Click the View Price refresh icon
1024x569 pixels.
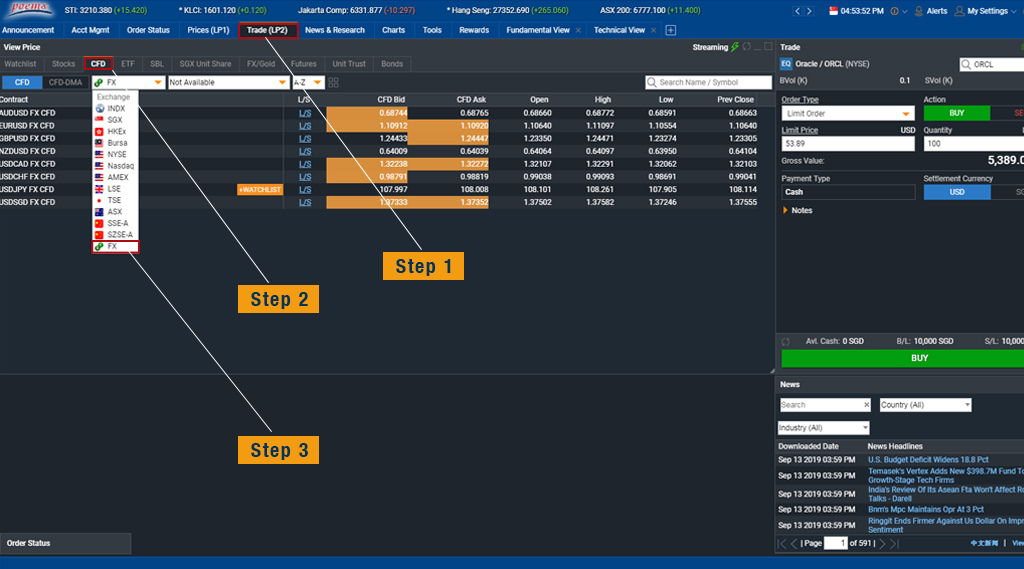(746, 46)
